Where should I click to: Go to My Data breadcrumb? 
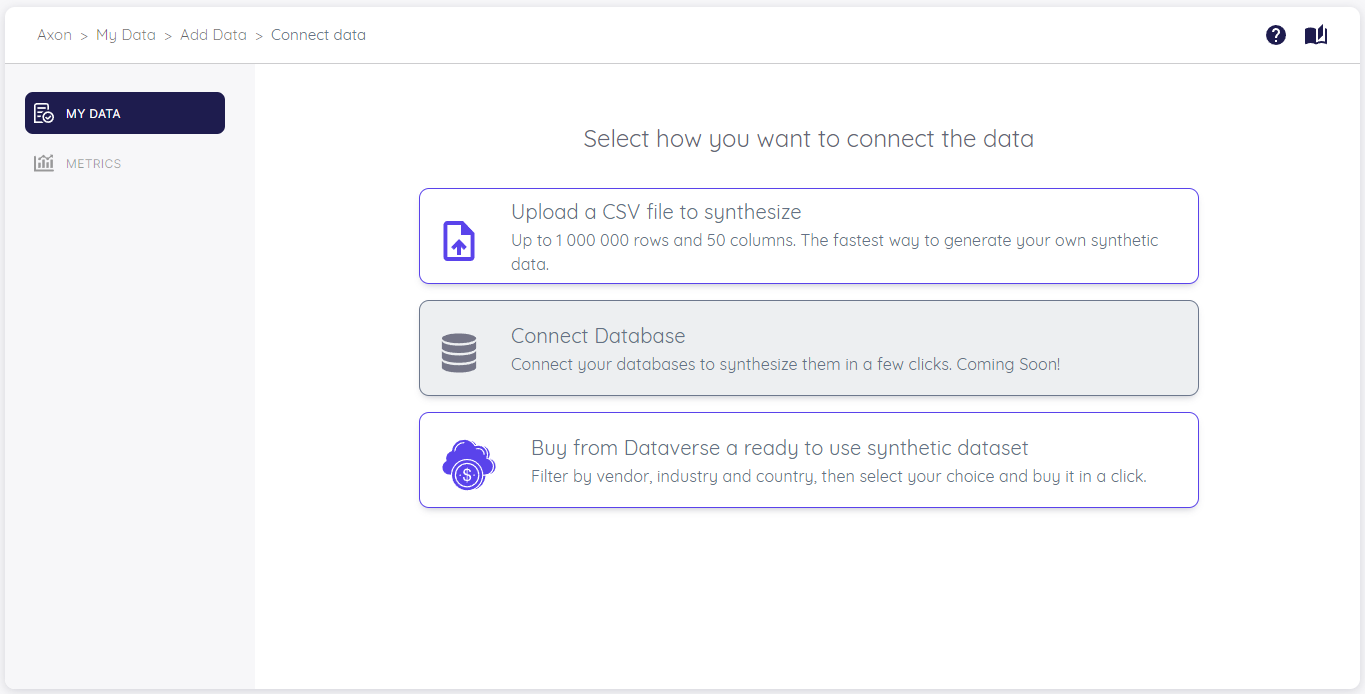(x=126, y=35)
